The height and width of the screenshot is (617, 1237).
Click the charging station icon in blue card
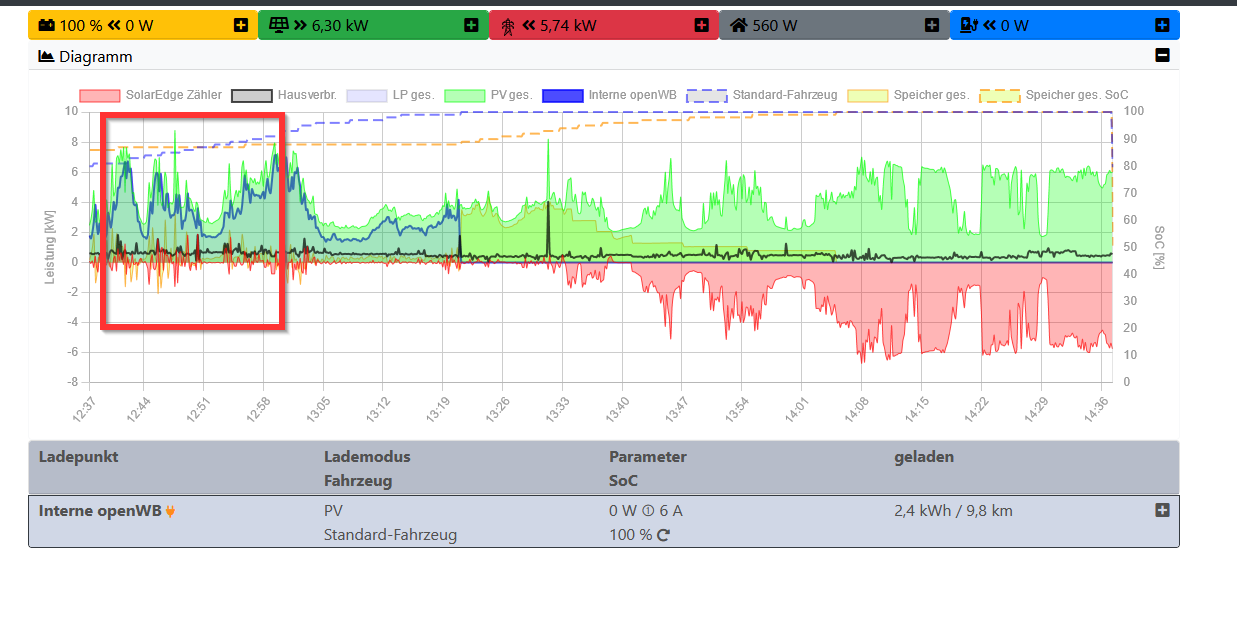pos(968,25)
